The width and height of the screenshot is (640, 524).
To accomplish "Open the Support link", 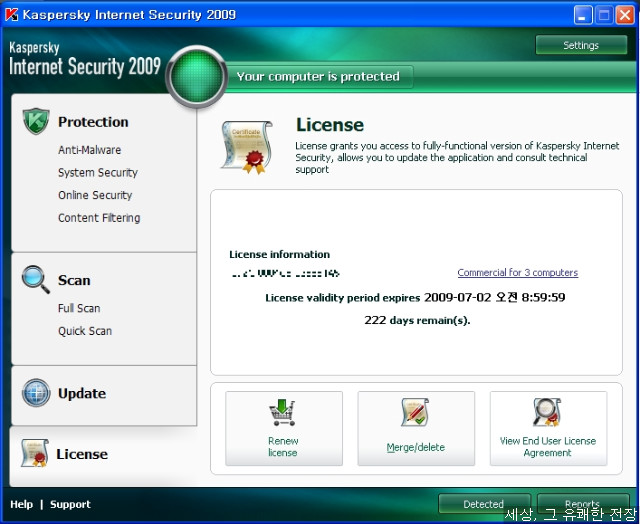I will 70,504.
